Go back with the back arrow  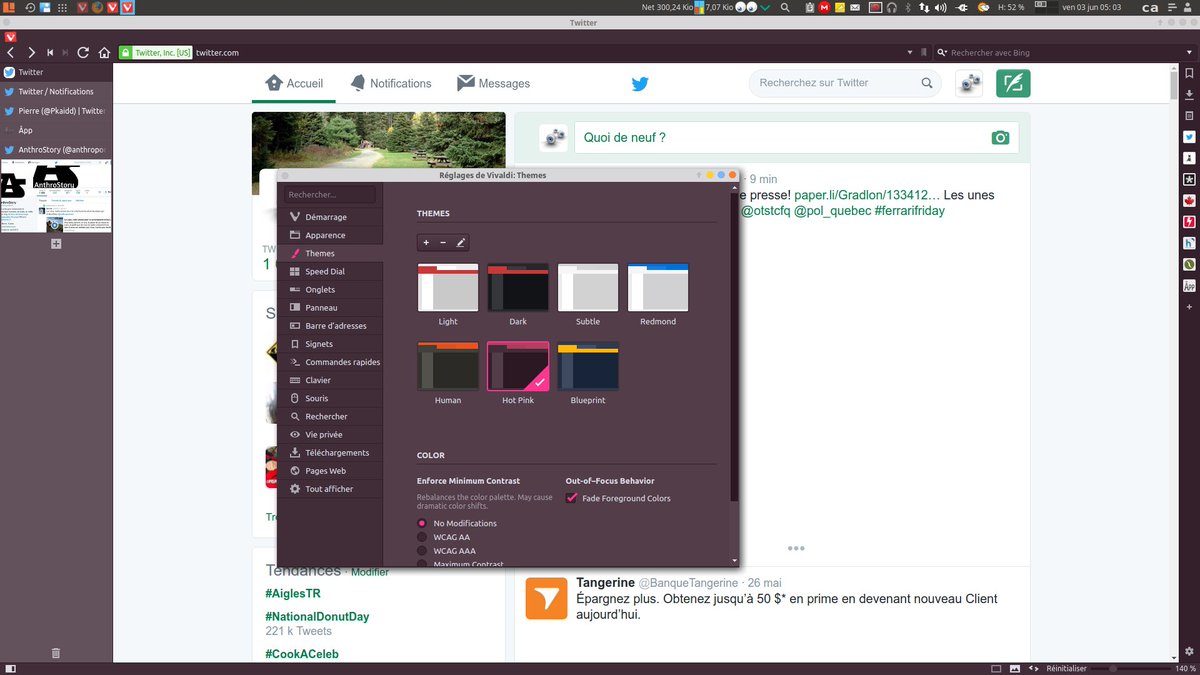point(11,52)
